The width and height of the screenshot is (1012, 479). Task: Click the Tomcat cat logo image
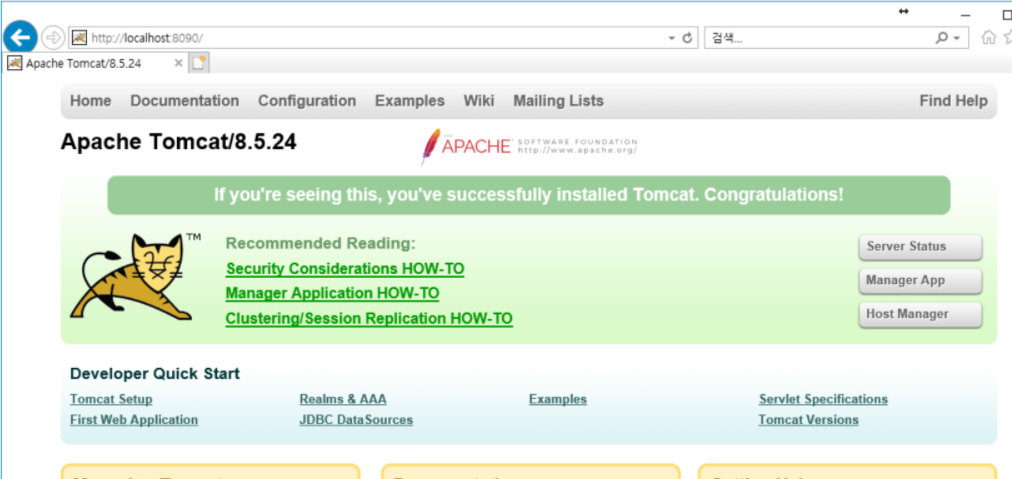tap(136, 277)
